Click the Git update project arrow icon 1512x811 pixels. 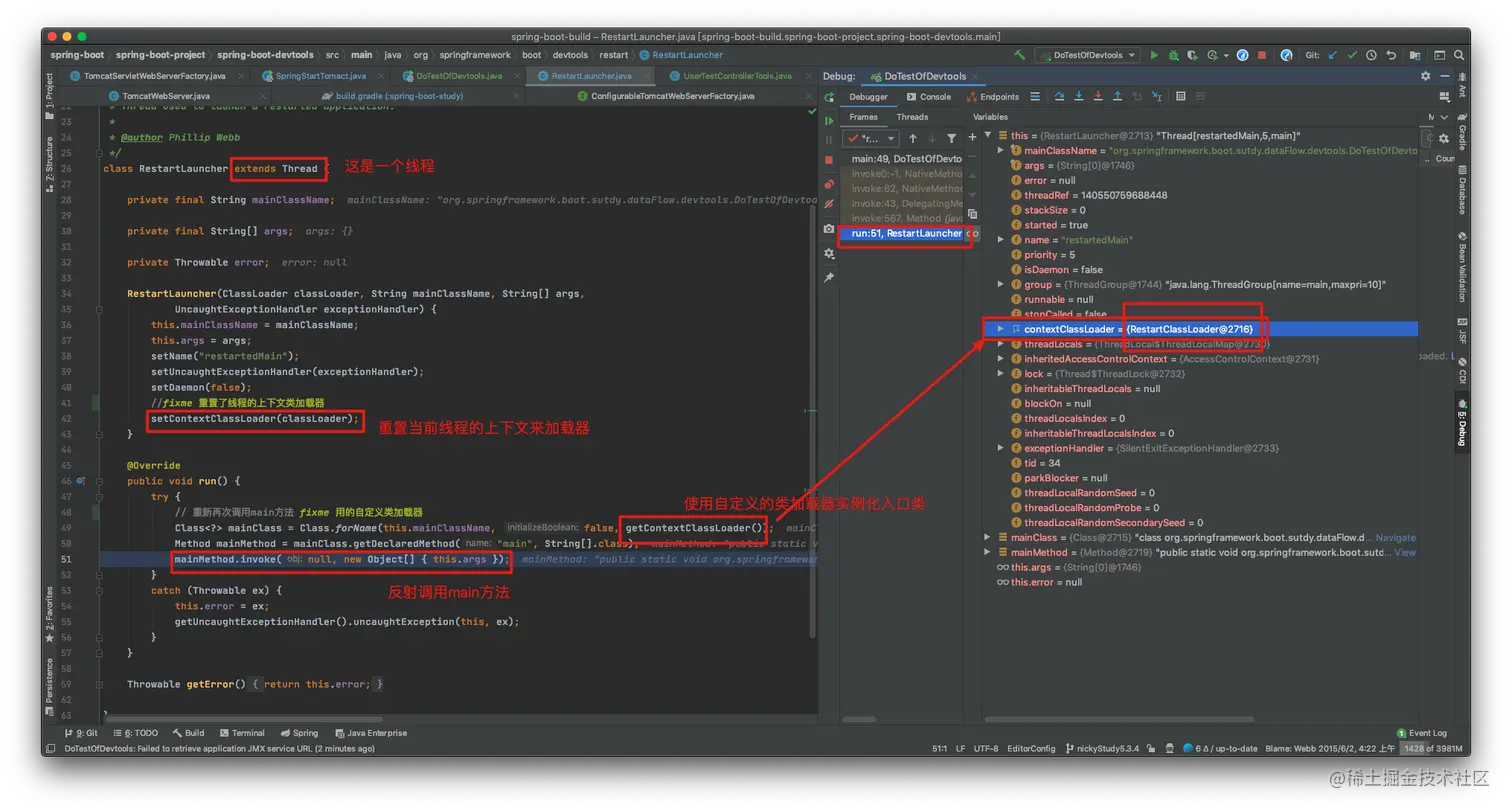point(1333,55)
